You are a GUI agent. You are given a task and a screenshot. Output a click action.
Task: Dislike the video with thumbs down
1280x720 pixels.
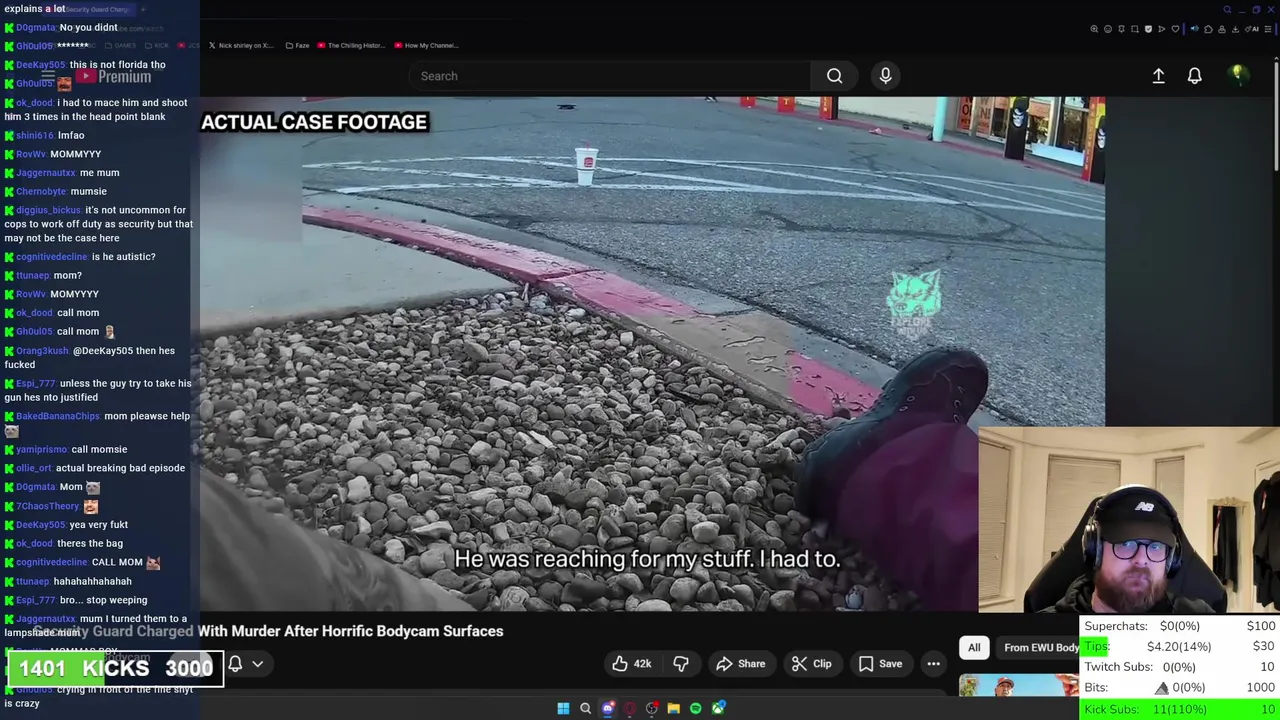[681, 664]
